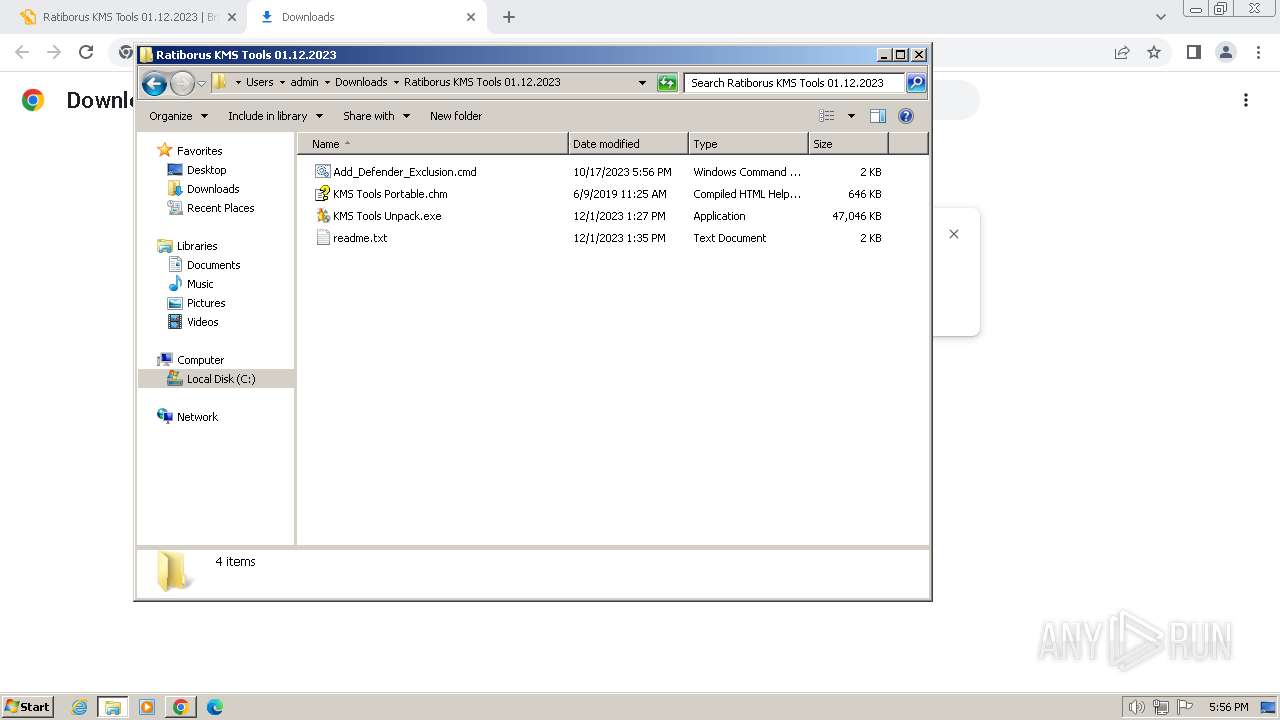Open the Chrome profile avatar

point(1225,52)
